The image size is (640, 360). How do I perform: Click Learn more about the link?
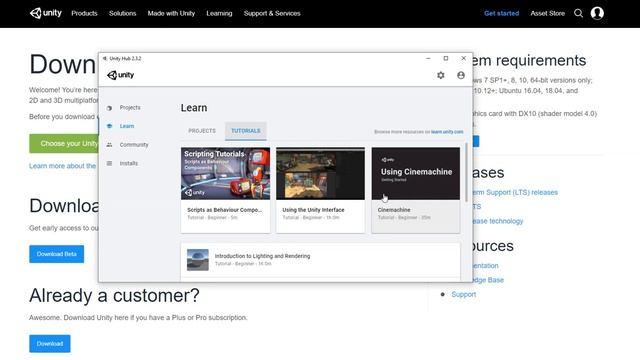(62, 166)
